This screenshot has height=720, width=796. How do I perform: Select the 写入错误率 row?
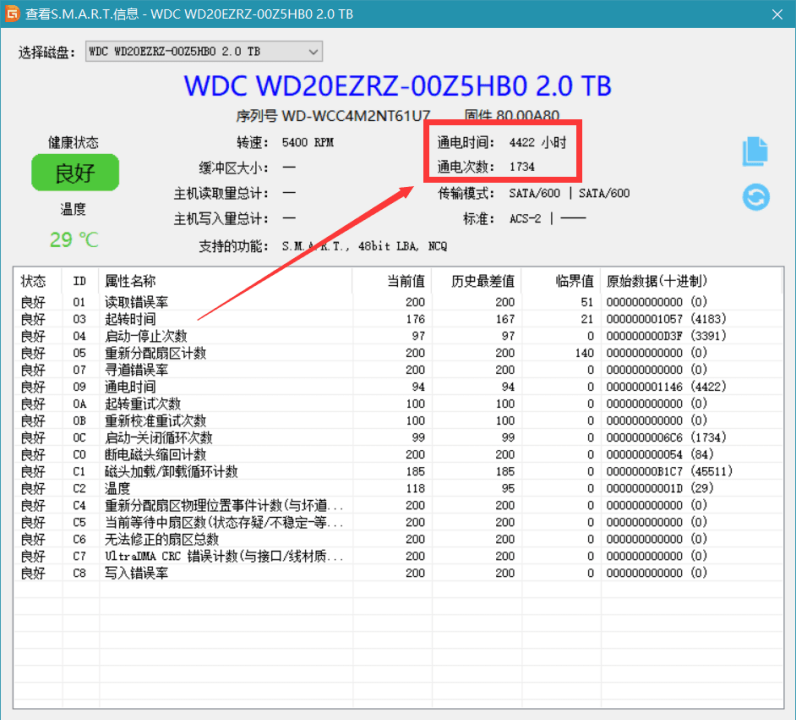point(398,573)
